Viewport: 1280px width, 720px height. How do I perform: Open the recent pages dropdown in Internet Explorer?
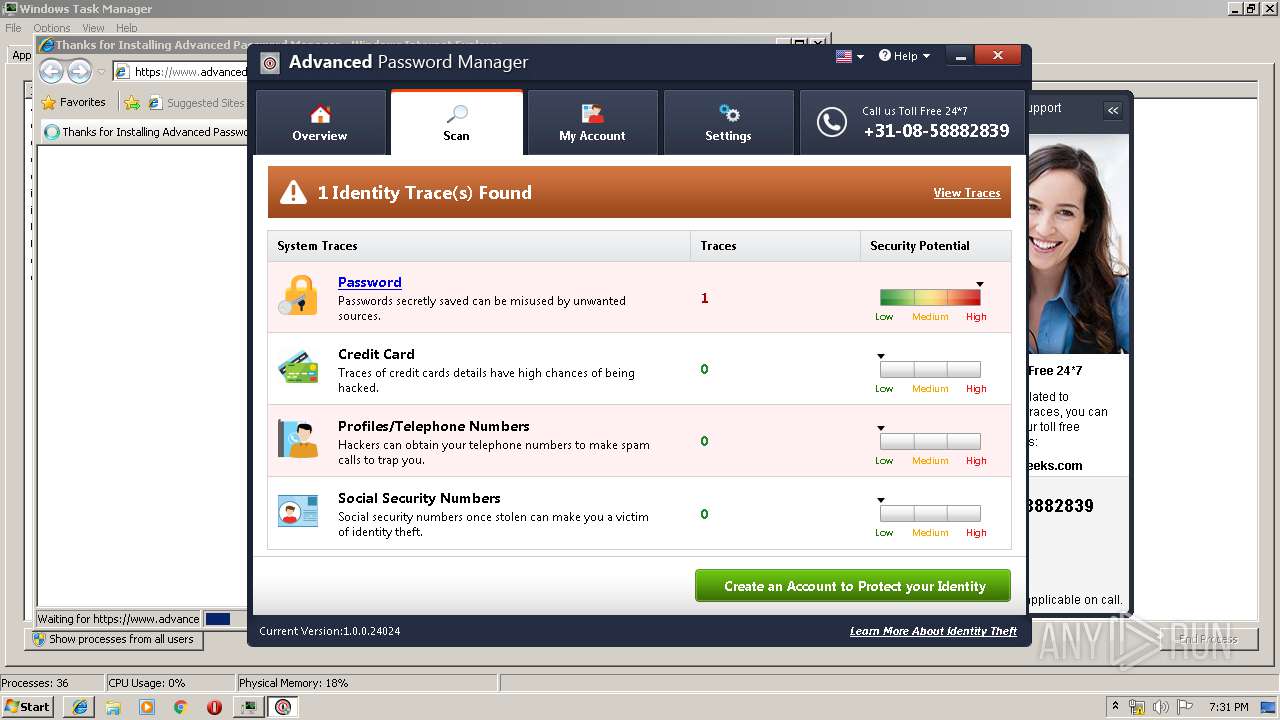(101, 72)
